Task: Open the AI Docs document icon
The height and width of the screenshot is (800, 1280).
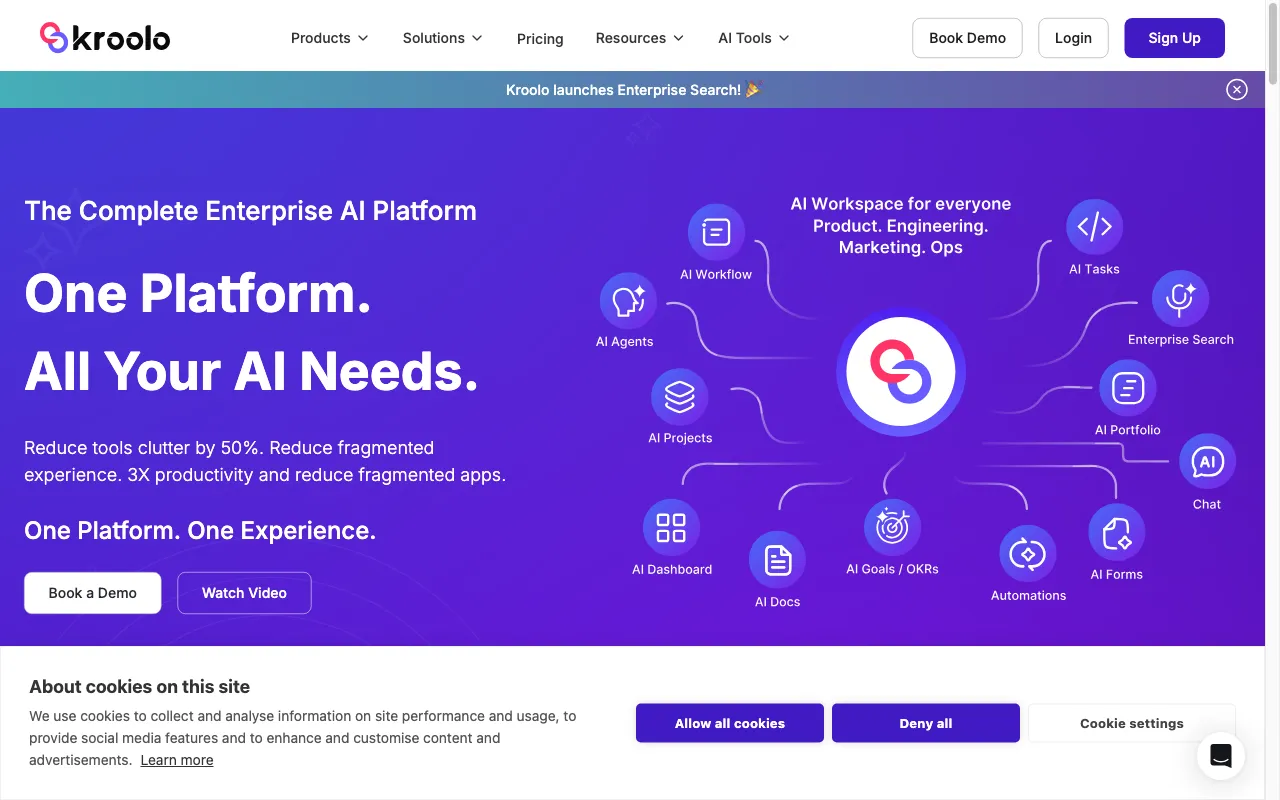Action: point(778,560)
